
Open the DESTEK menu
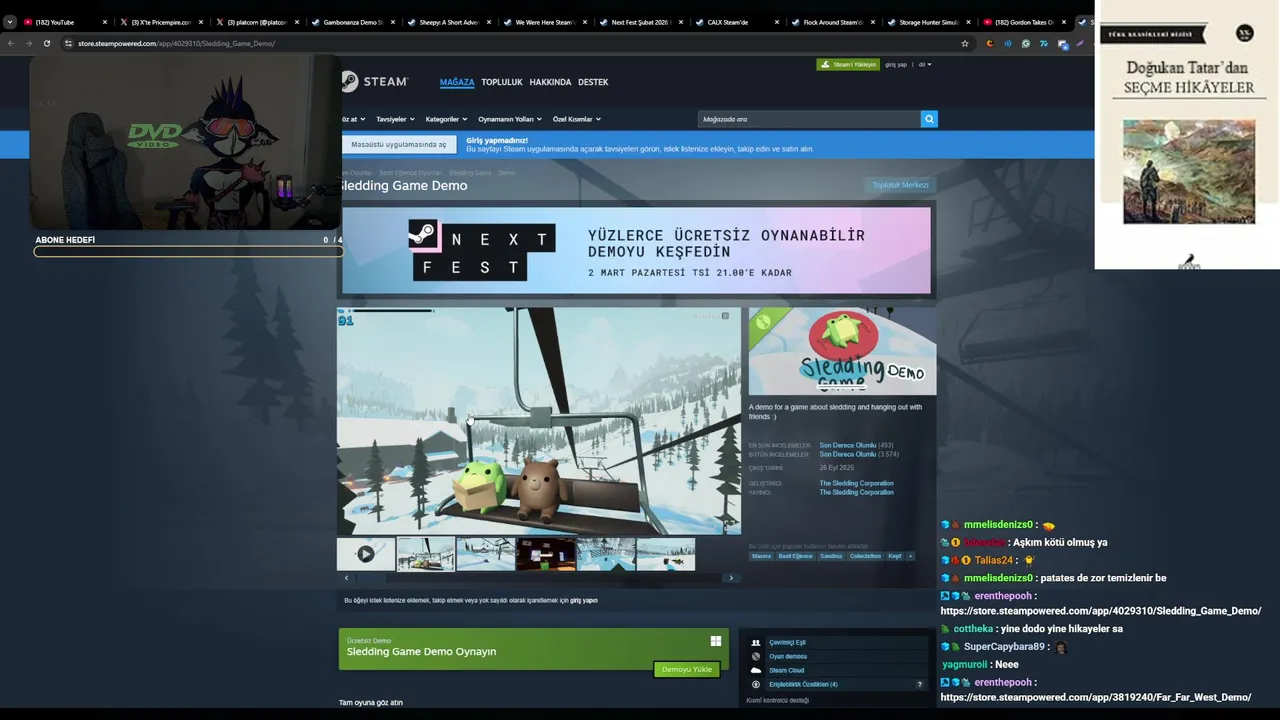(593, 82)
